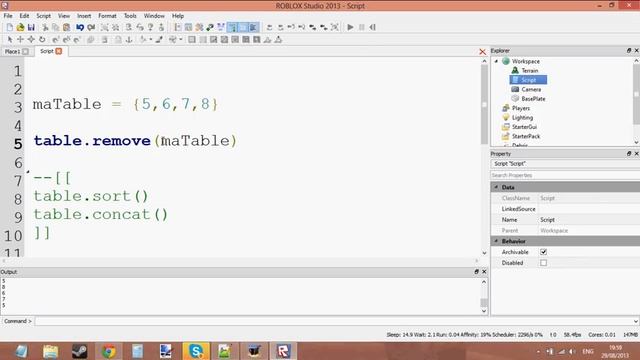Click the Play triangle to run the game
This screenshot has height=360, width=640.
[350, 27]
